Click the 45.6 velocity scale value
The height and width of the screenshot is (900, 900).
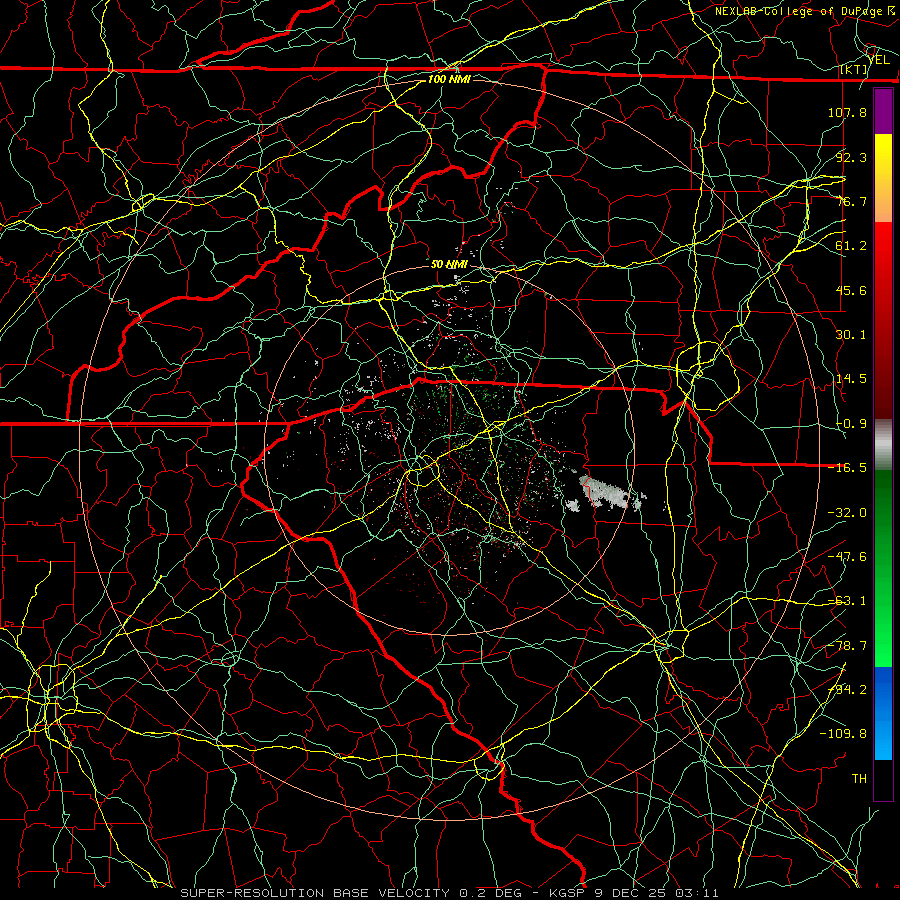click(x=851, y=290)
